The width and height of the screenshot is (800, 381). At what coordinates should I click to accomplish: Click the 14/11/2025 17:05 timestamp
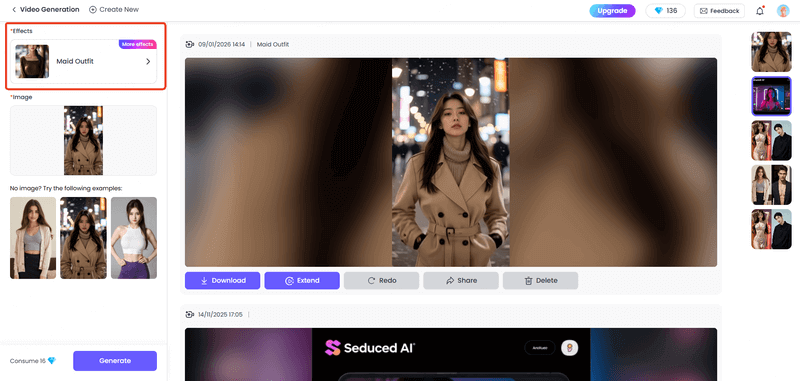tap(220, 314)
